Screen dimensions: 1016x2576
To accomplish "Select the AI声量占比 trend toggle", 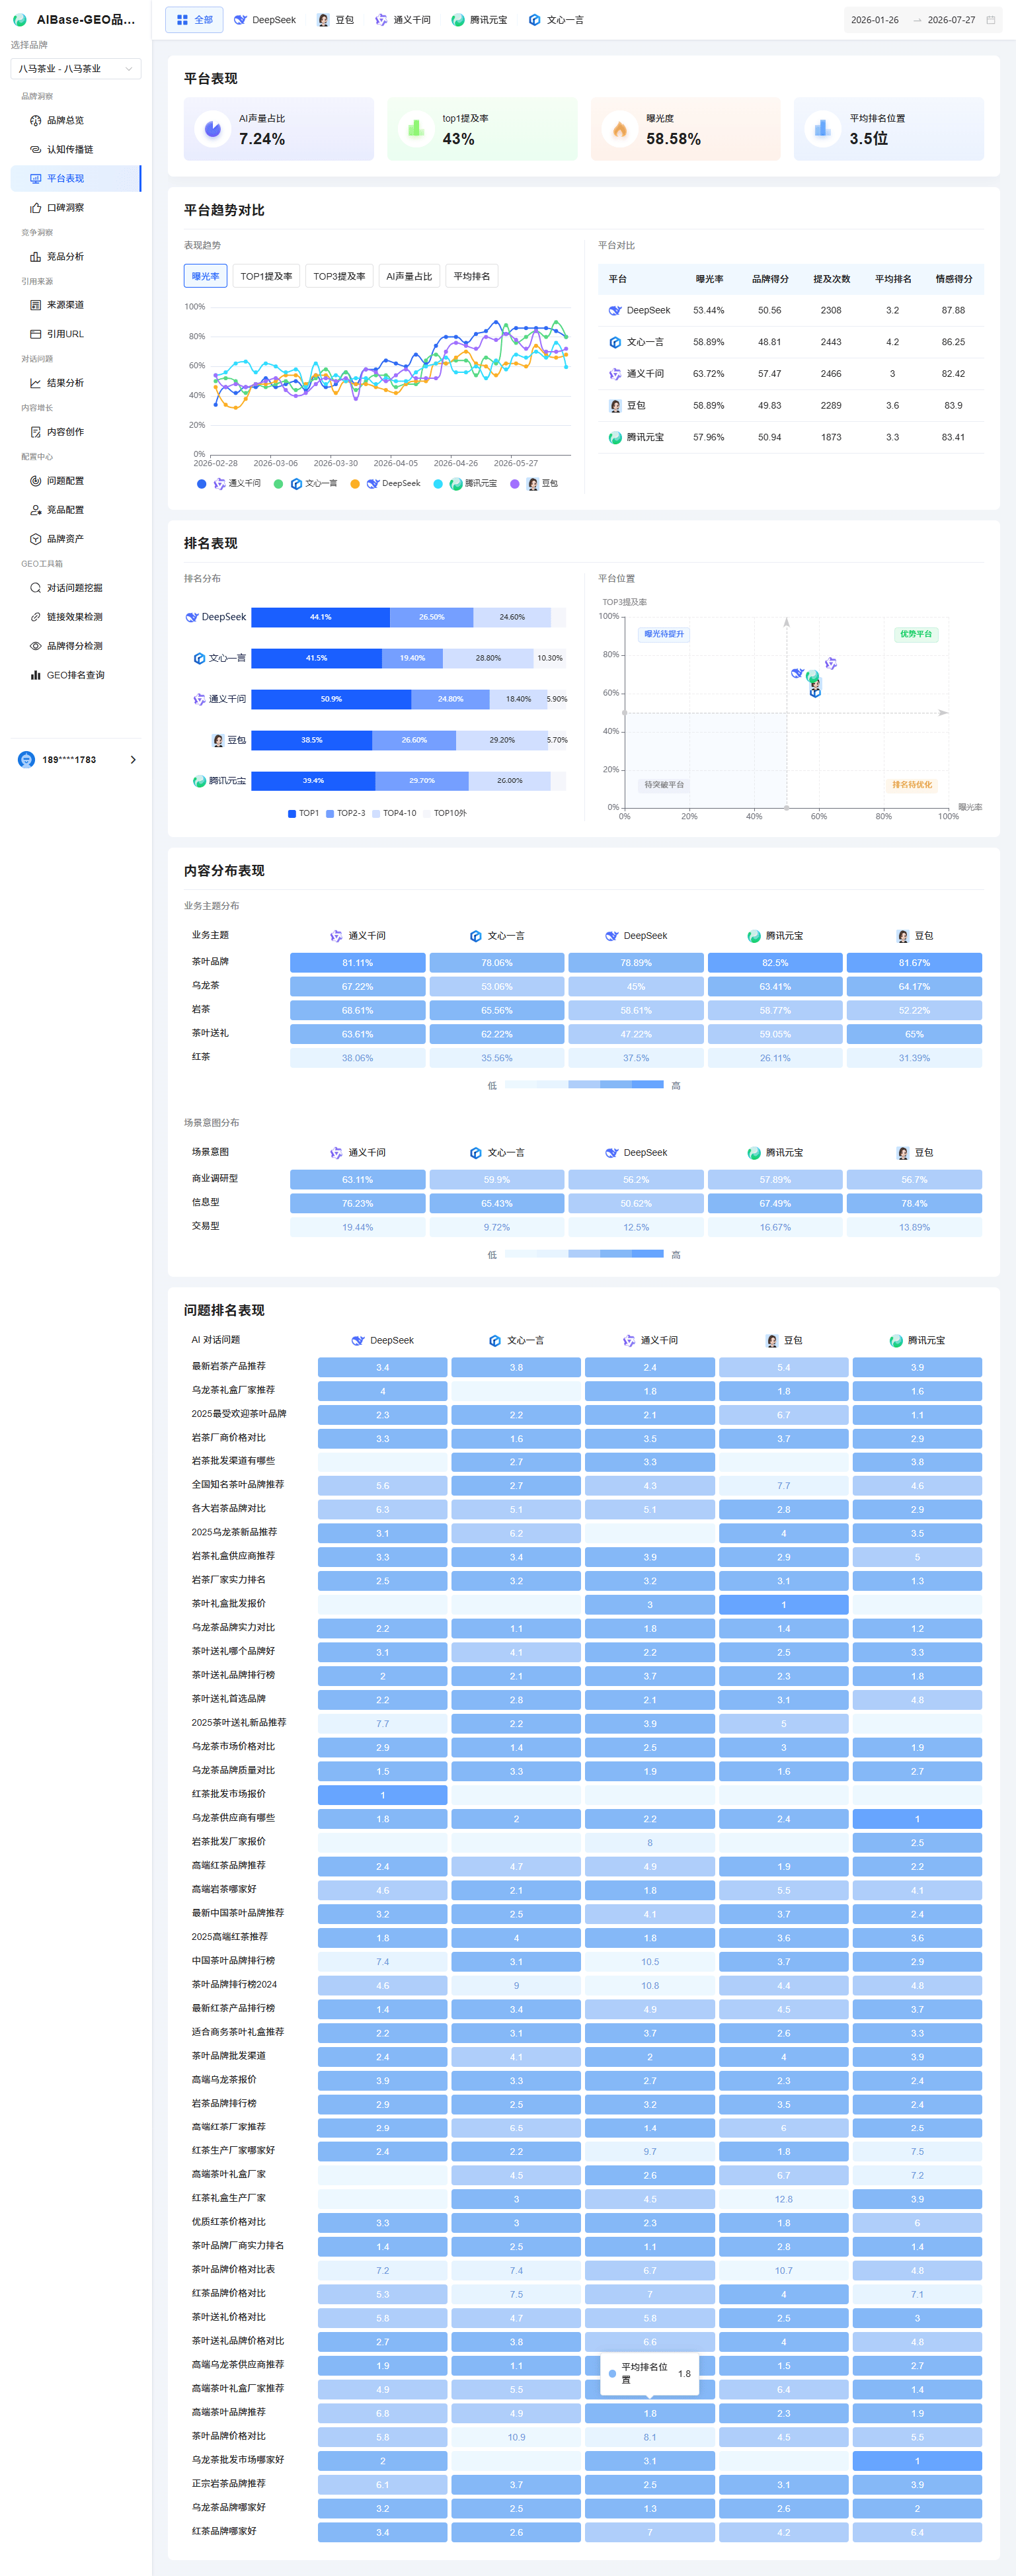I will (409, 276).
